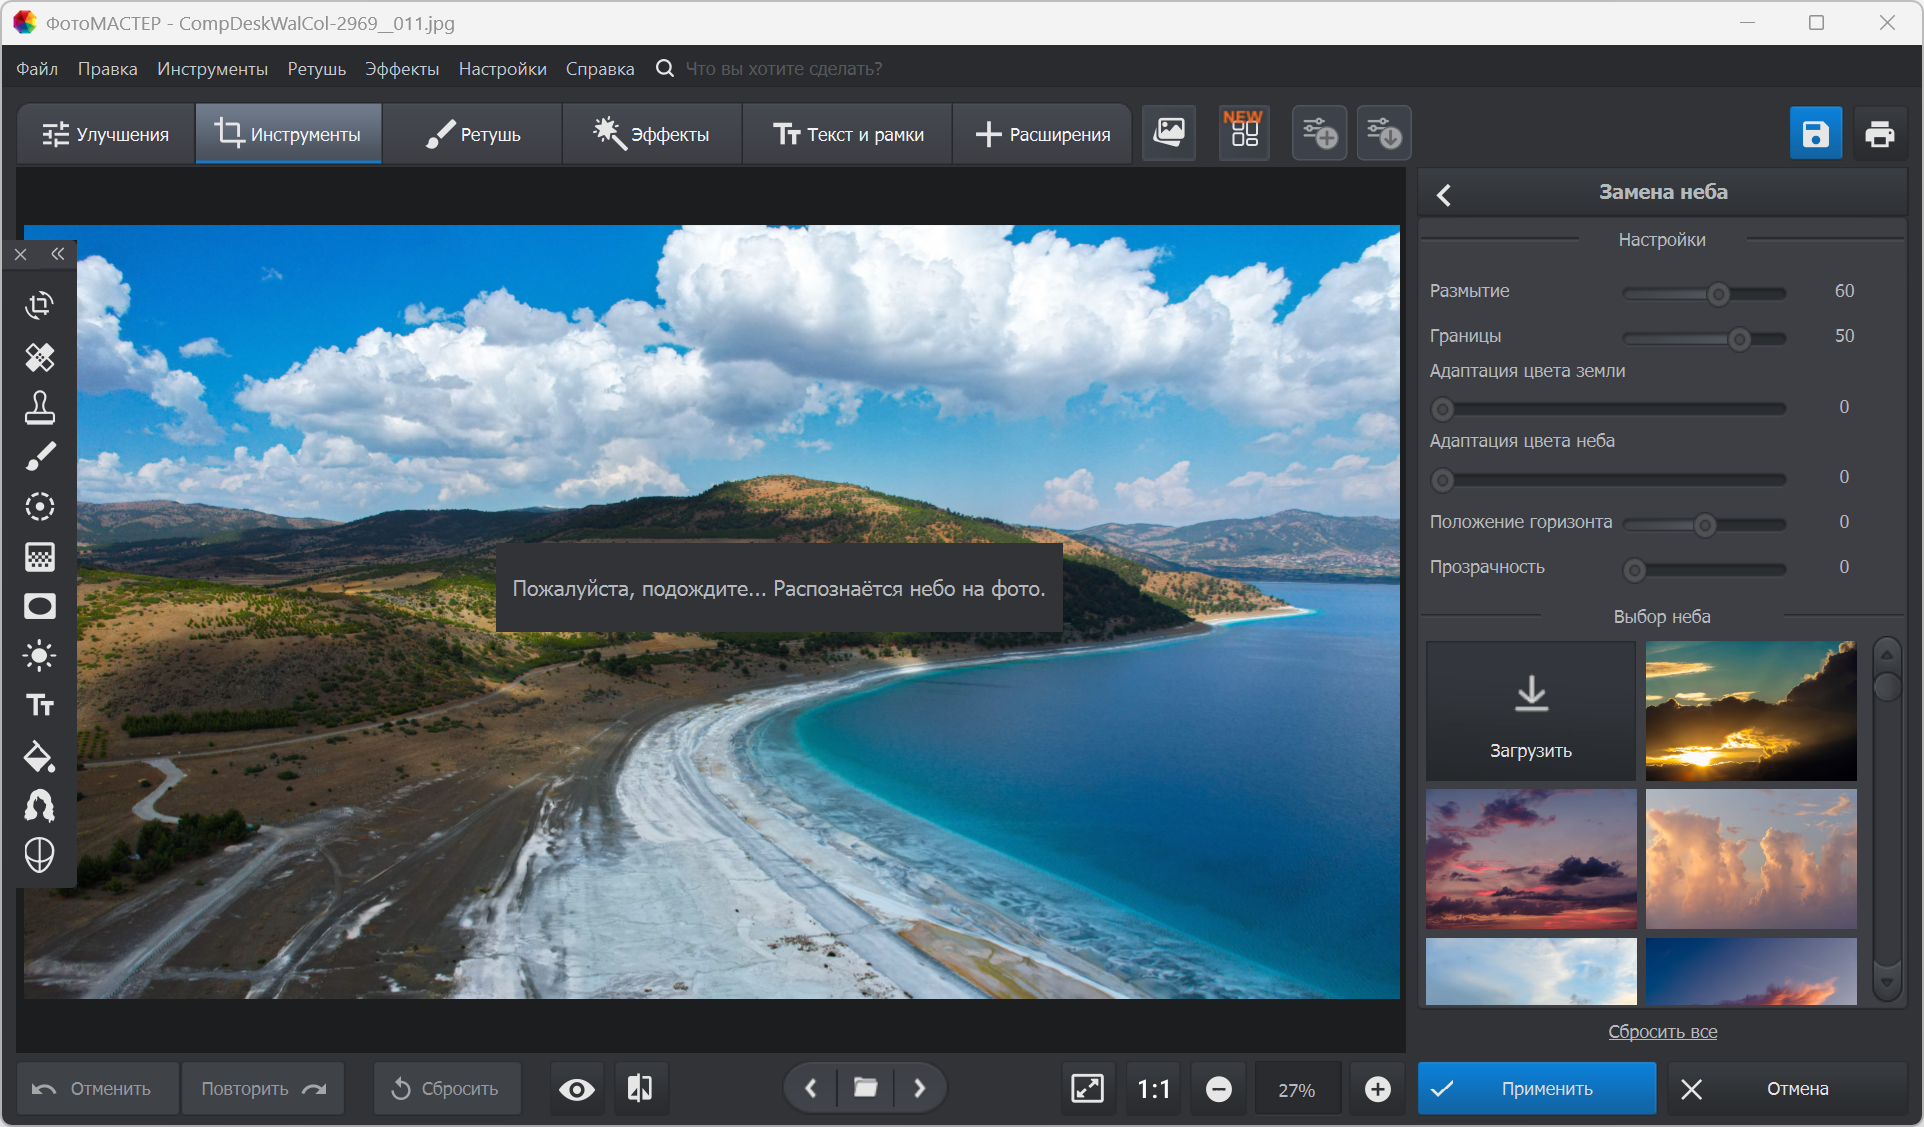Toggle fit-to-screen view mode

click(x=1087, y=1089)
